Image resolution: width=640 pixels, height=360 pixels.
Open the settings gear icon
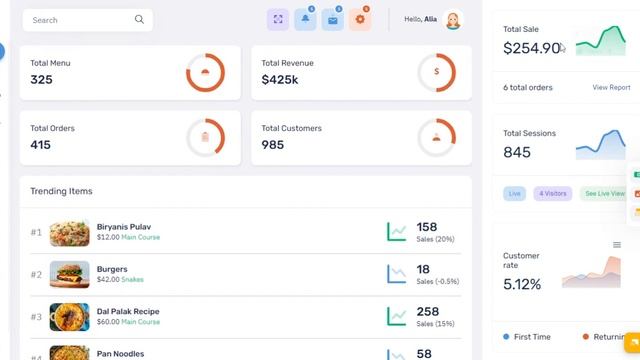point(360,19)
